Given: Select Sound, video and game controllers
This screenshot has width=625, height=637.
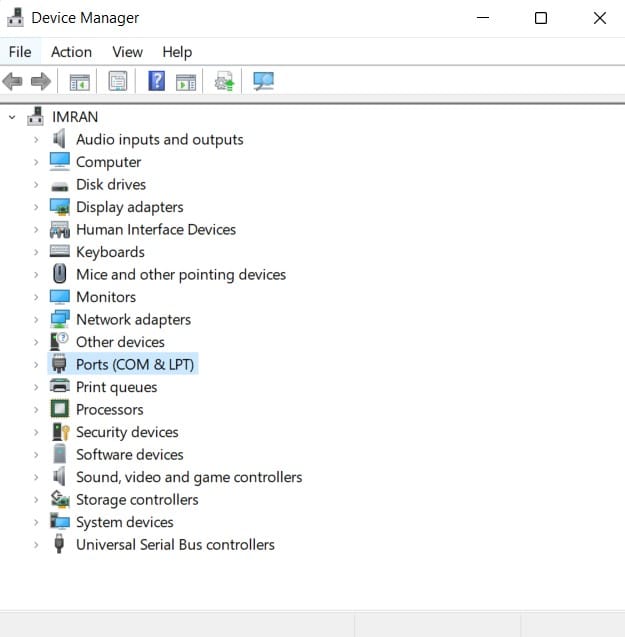Looking at the screenshot, I should [x=189, y=477].
